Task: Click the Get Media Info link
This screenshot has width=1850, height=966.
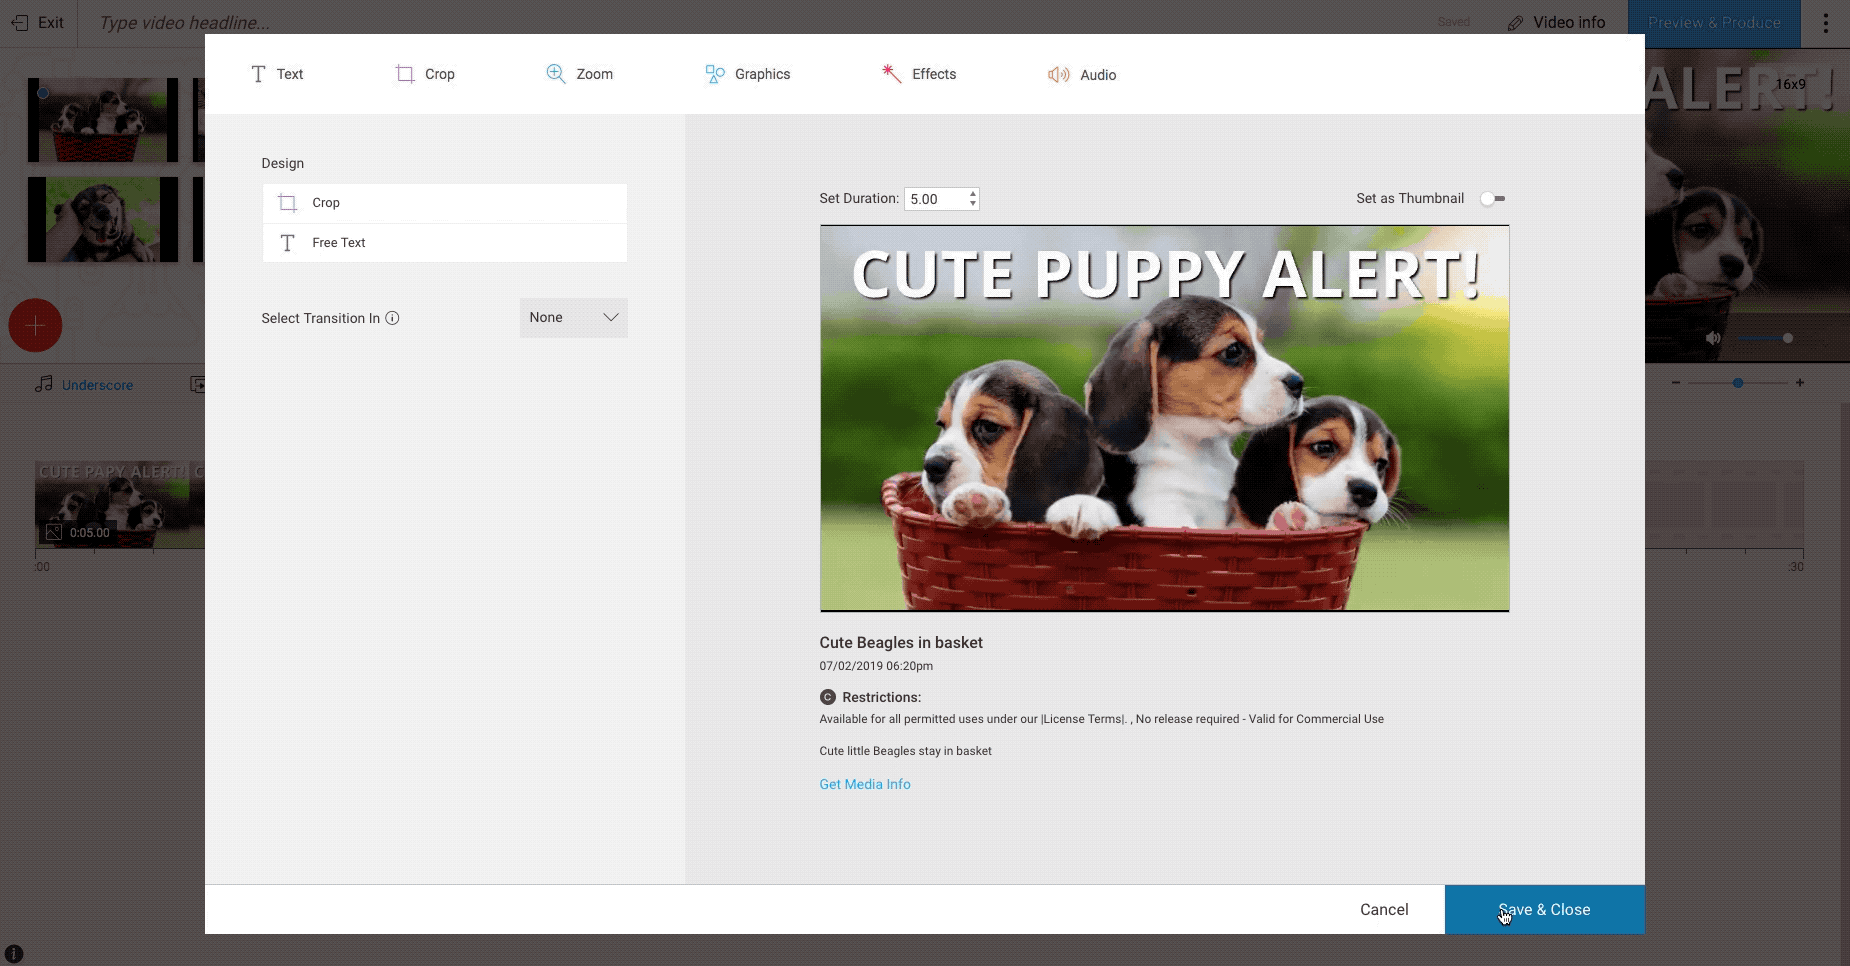Action: coord(865,785)
